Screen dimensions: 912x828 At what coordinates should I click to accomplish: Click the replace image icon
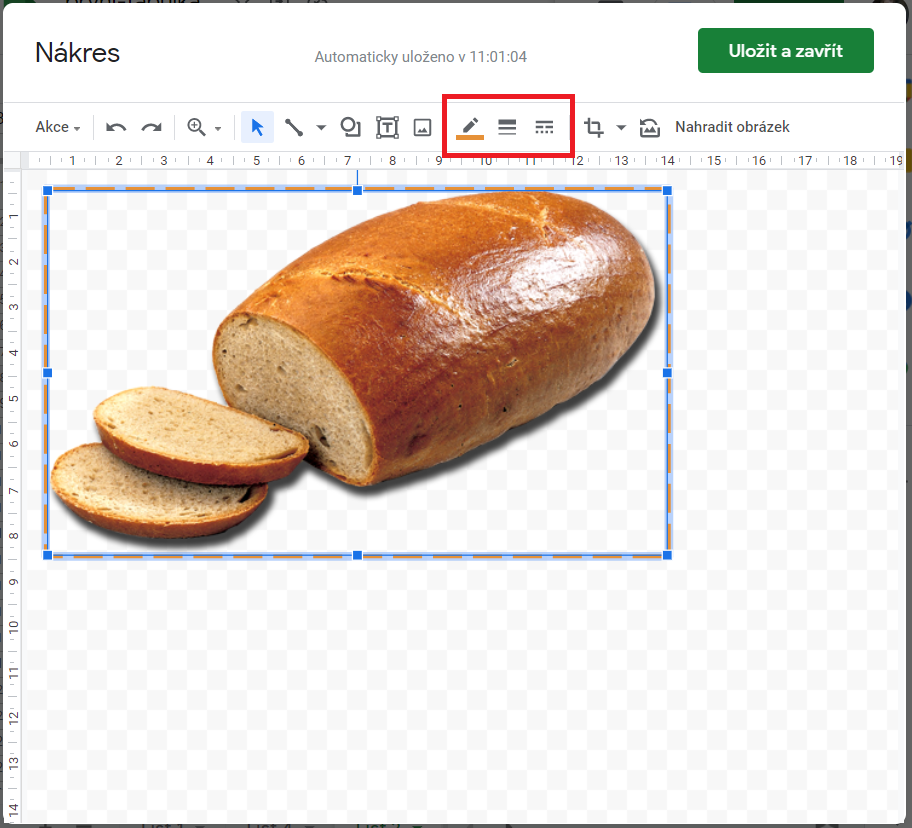point(649,127)
